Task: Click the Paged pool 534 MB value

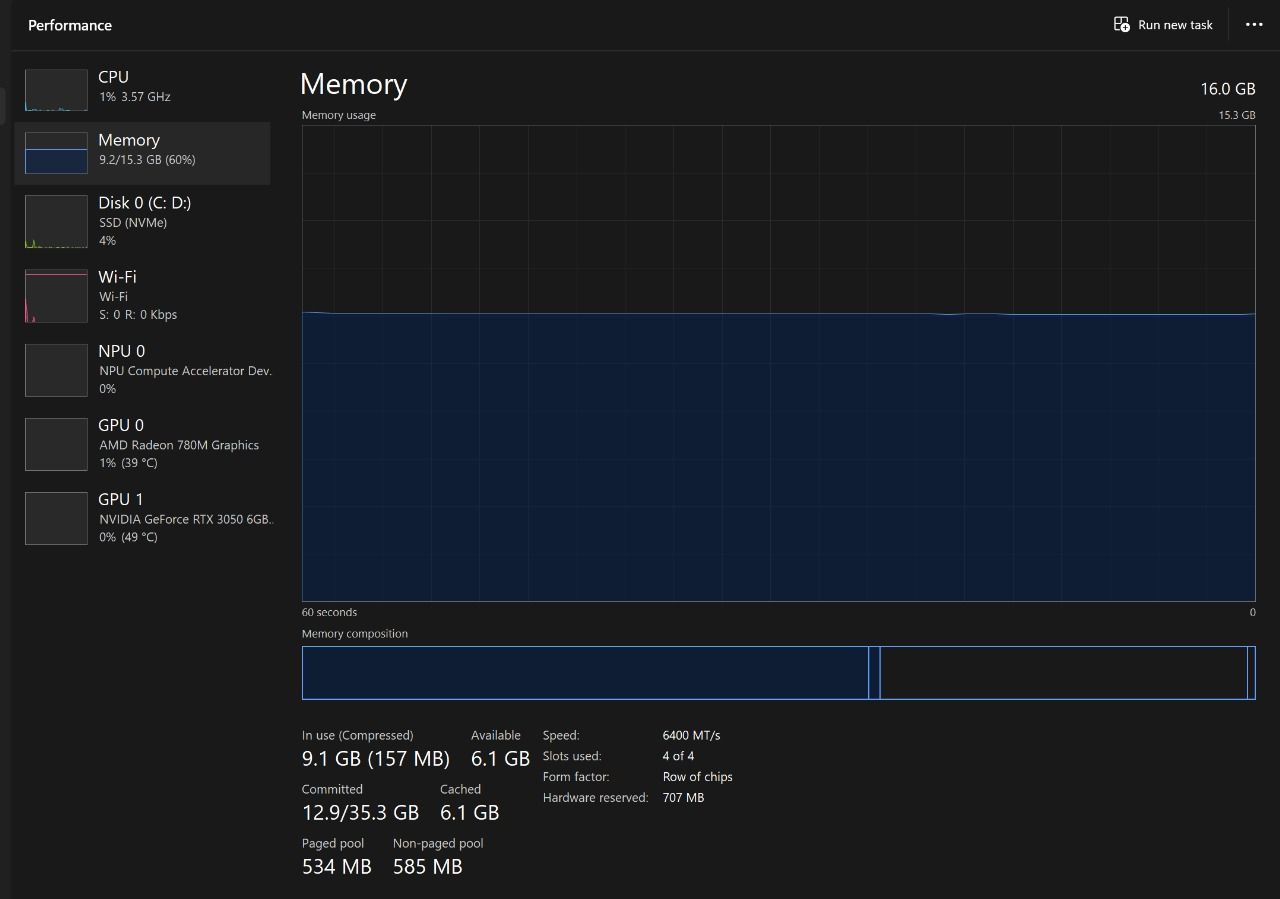Action: click(x=337, y=867)
